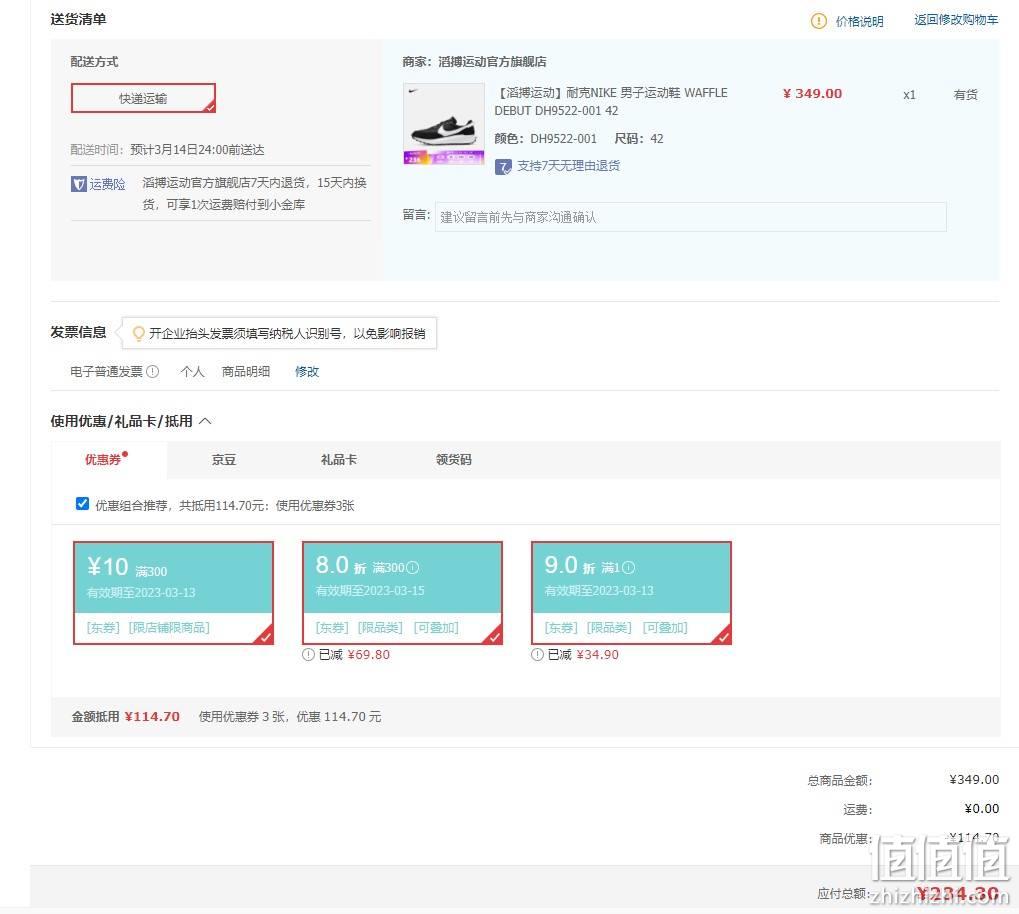Click the invoice tip lightbulb icon
The image size is (1019, 914).
coord(138,333)
